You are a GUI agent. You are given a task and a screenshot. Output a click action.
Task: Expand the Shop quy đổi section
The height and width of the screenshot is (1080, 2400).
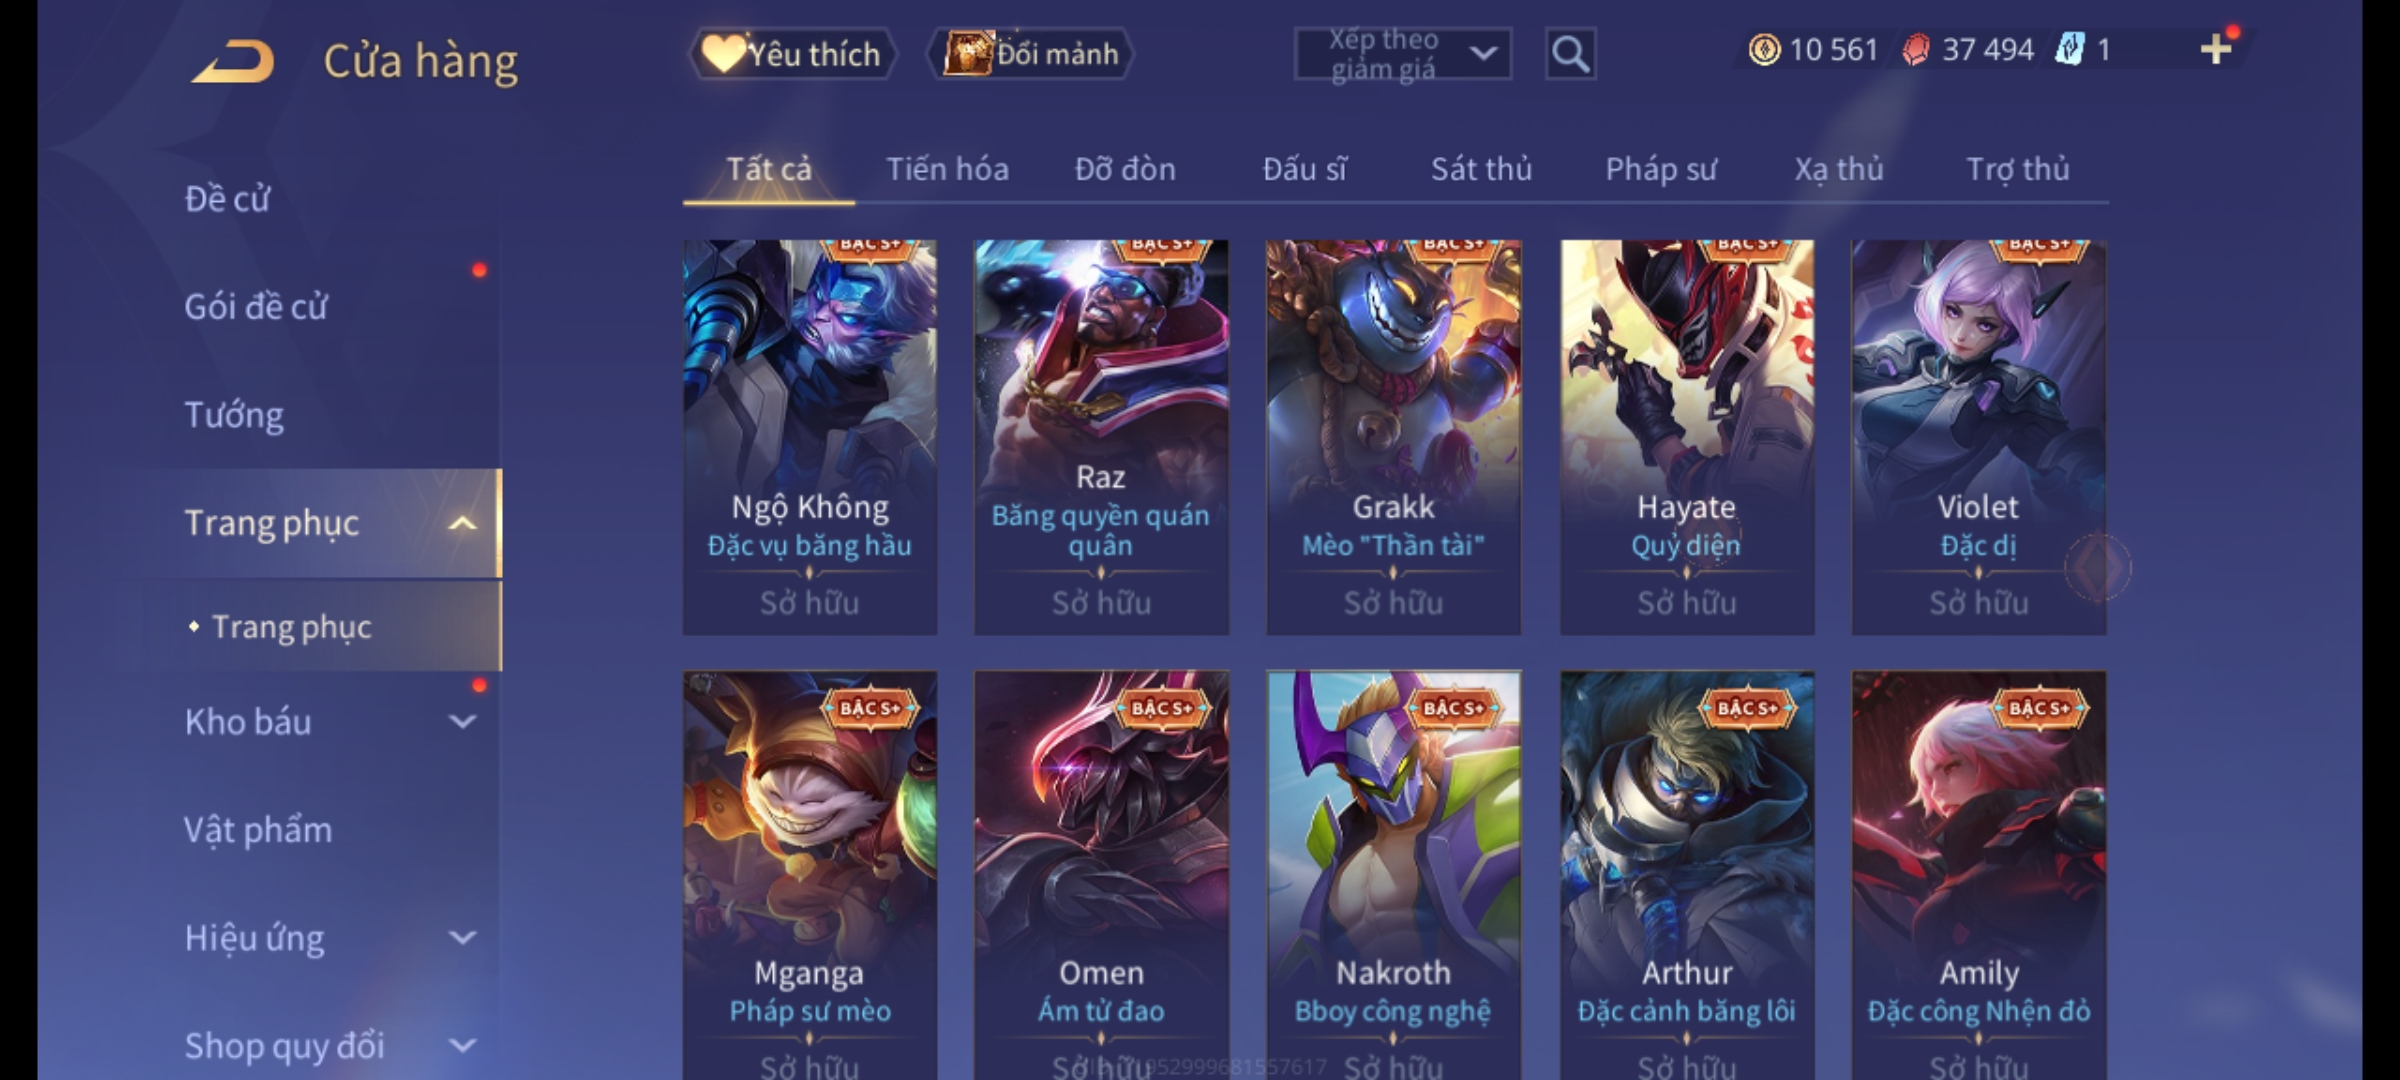pos(463,1045)
